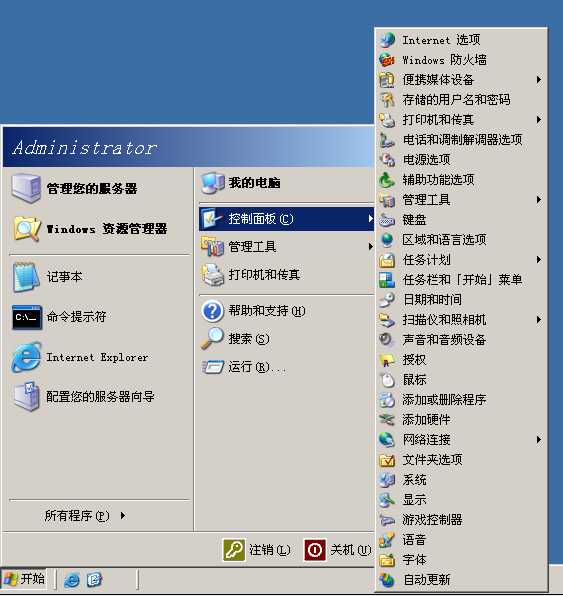Click the 搜索 magnifying glass icon

[x=213, y=338]
